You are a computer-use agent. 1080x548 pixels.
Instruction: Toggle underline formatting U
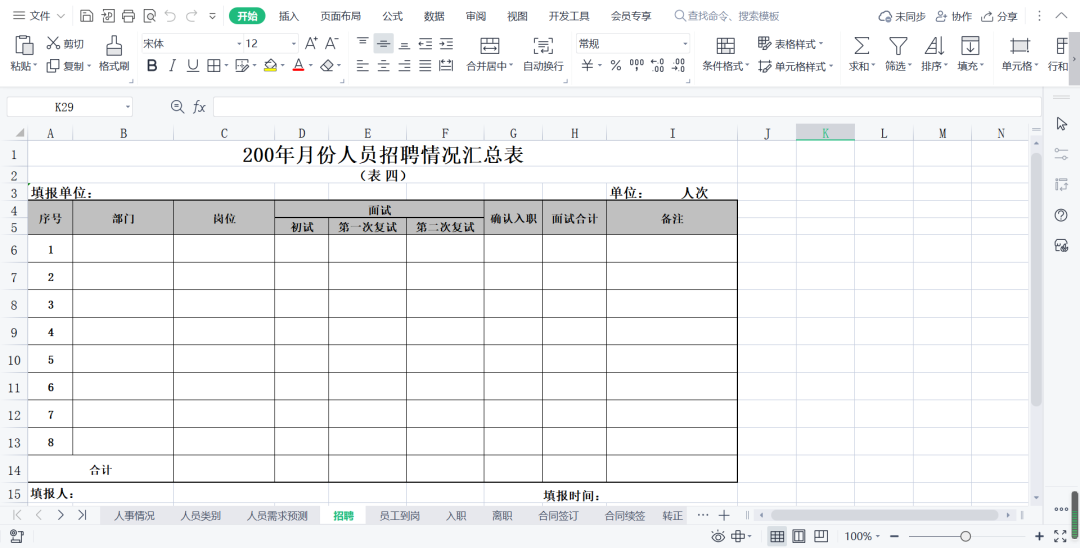193,65
